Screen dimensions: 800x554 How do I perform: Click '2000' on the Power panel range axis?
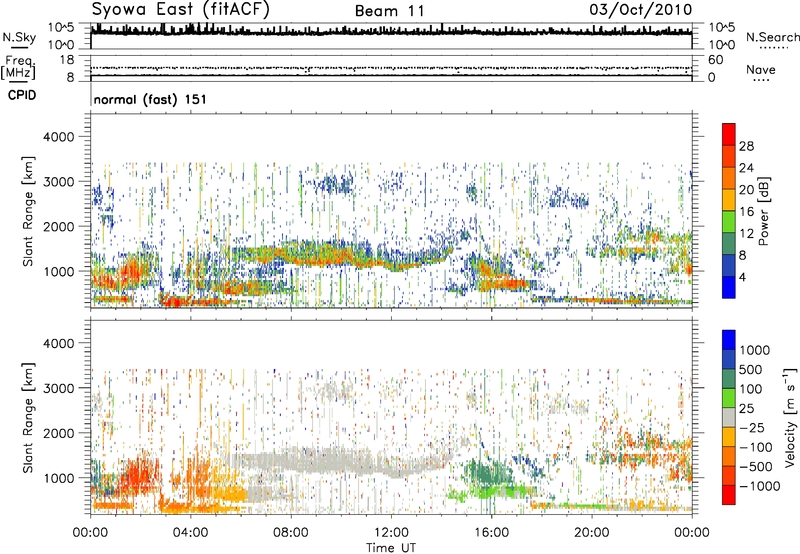(59, 226)
